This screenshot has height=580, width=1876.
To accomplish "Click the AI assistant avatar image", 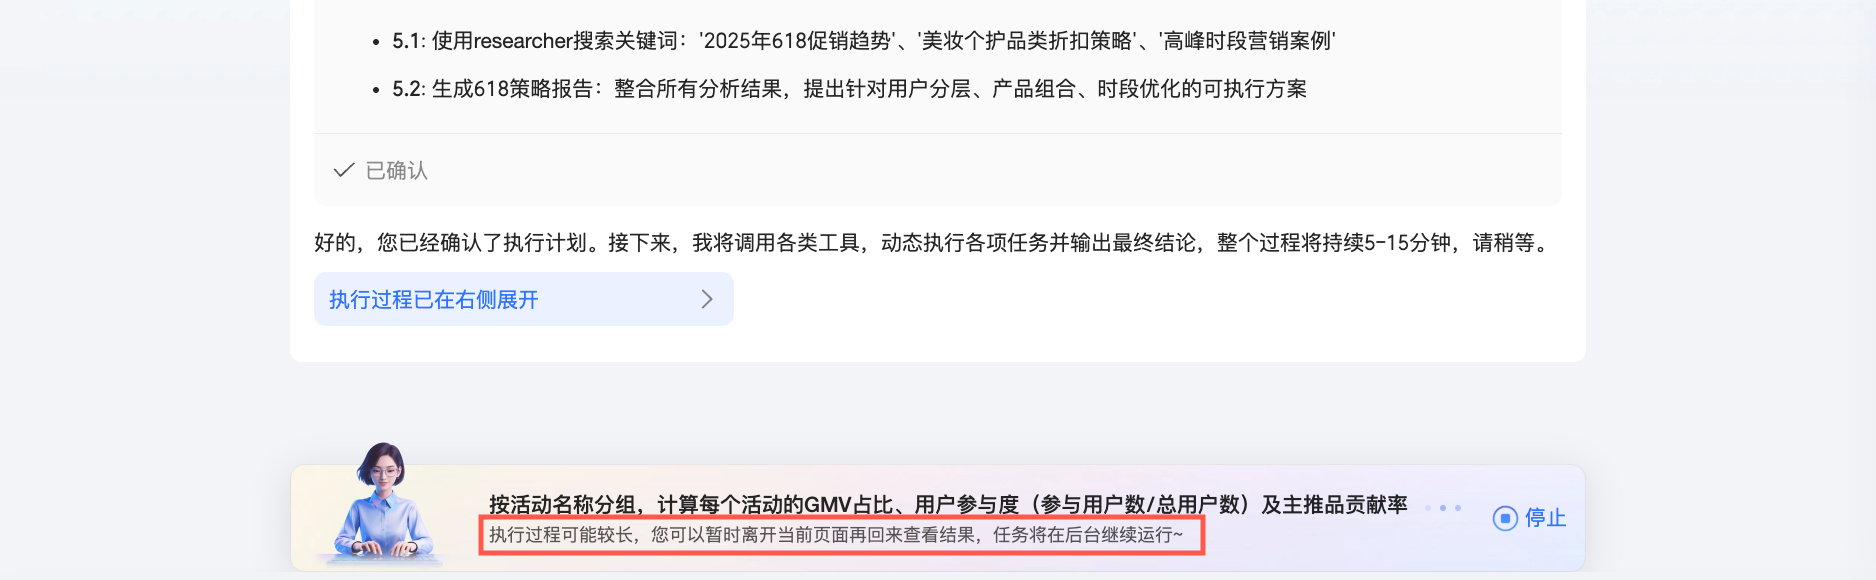I will tap(383, 502).
